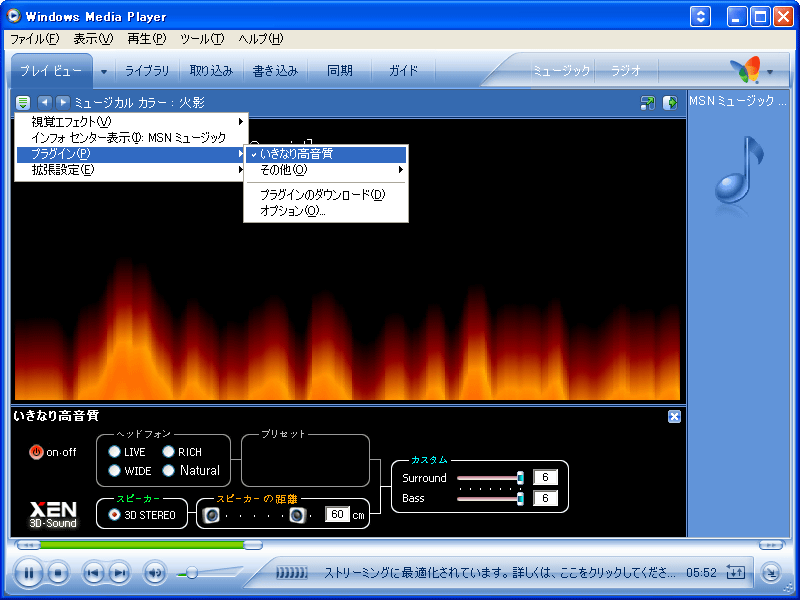Pause the current playback
Viewport: 800px width, 600px height.
[x=29, y=573]
